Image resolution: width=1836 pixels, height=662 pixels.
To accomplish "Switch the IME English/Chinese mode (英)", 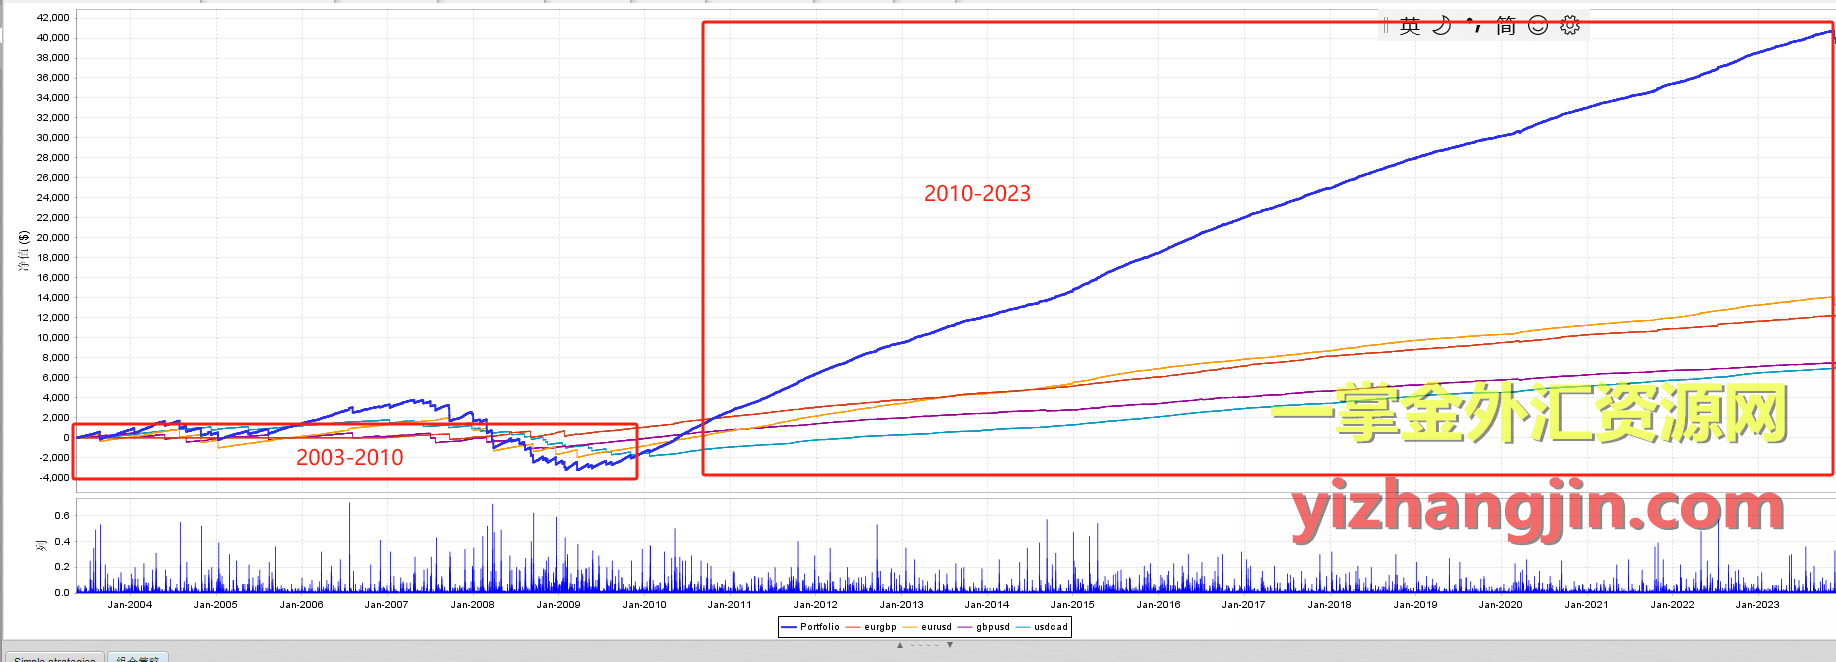I will coord(1410,26).
